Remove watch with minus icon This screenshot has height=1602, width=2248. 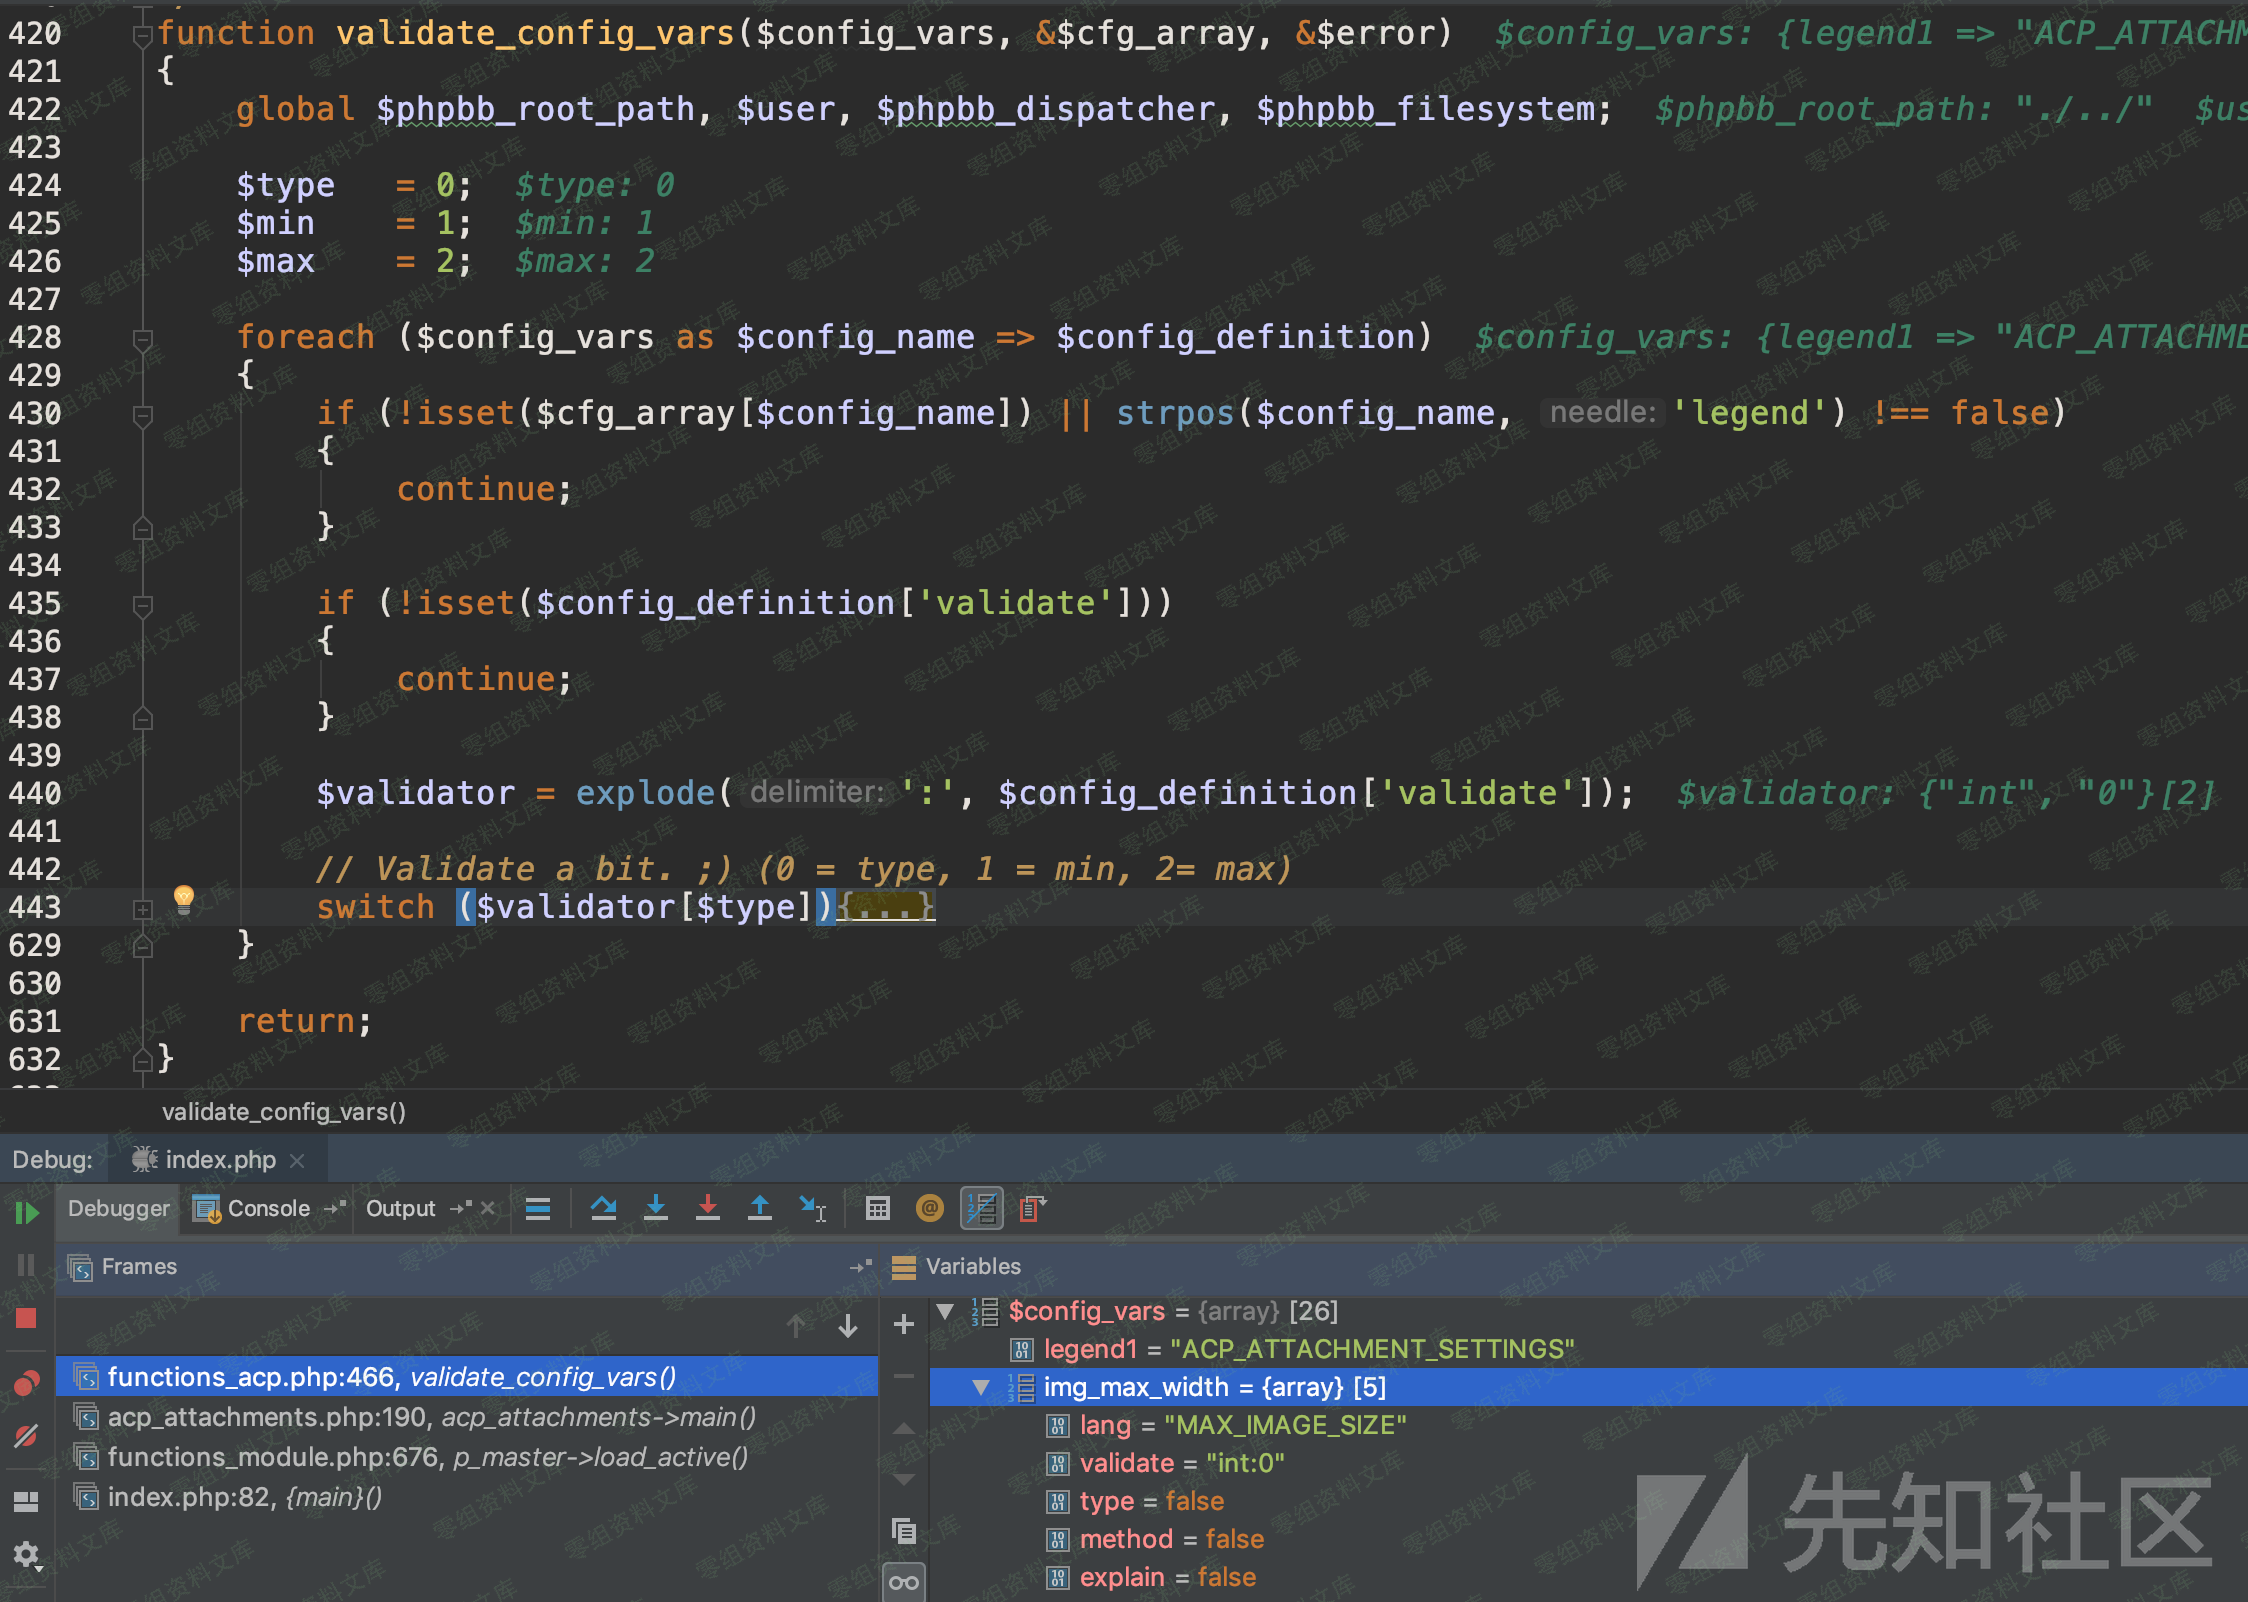[904, 1376]
